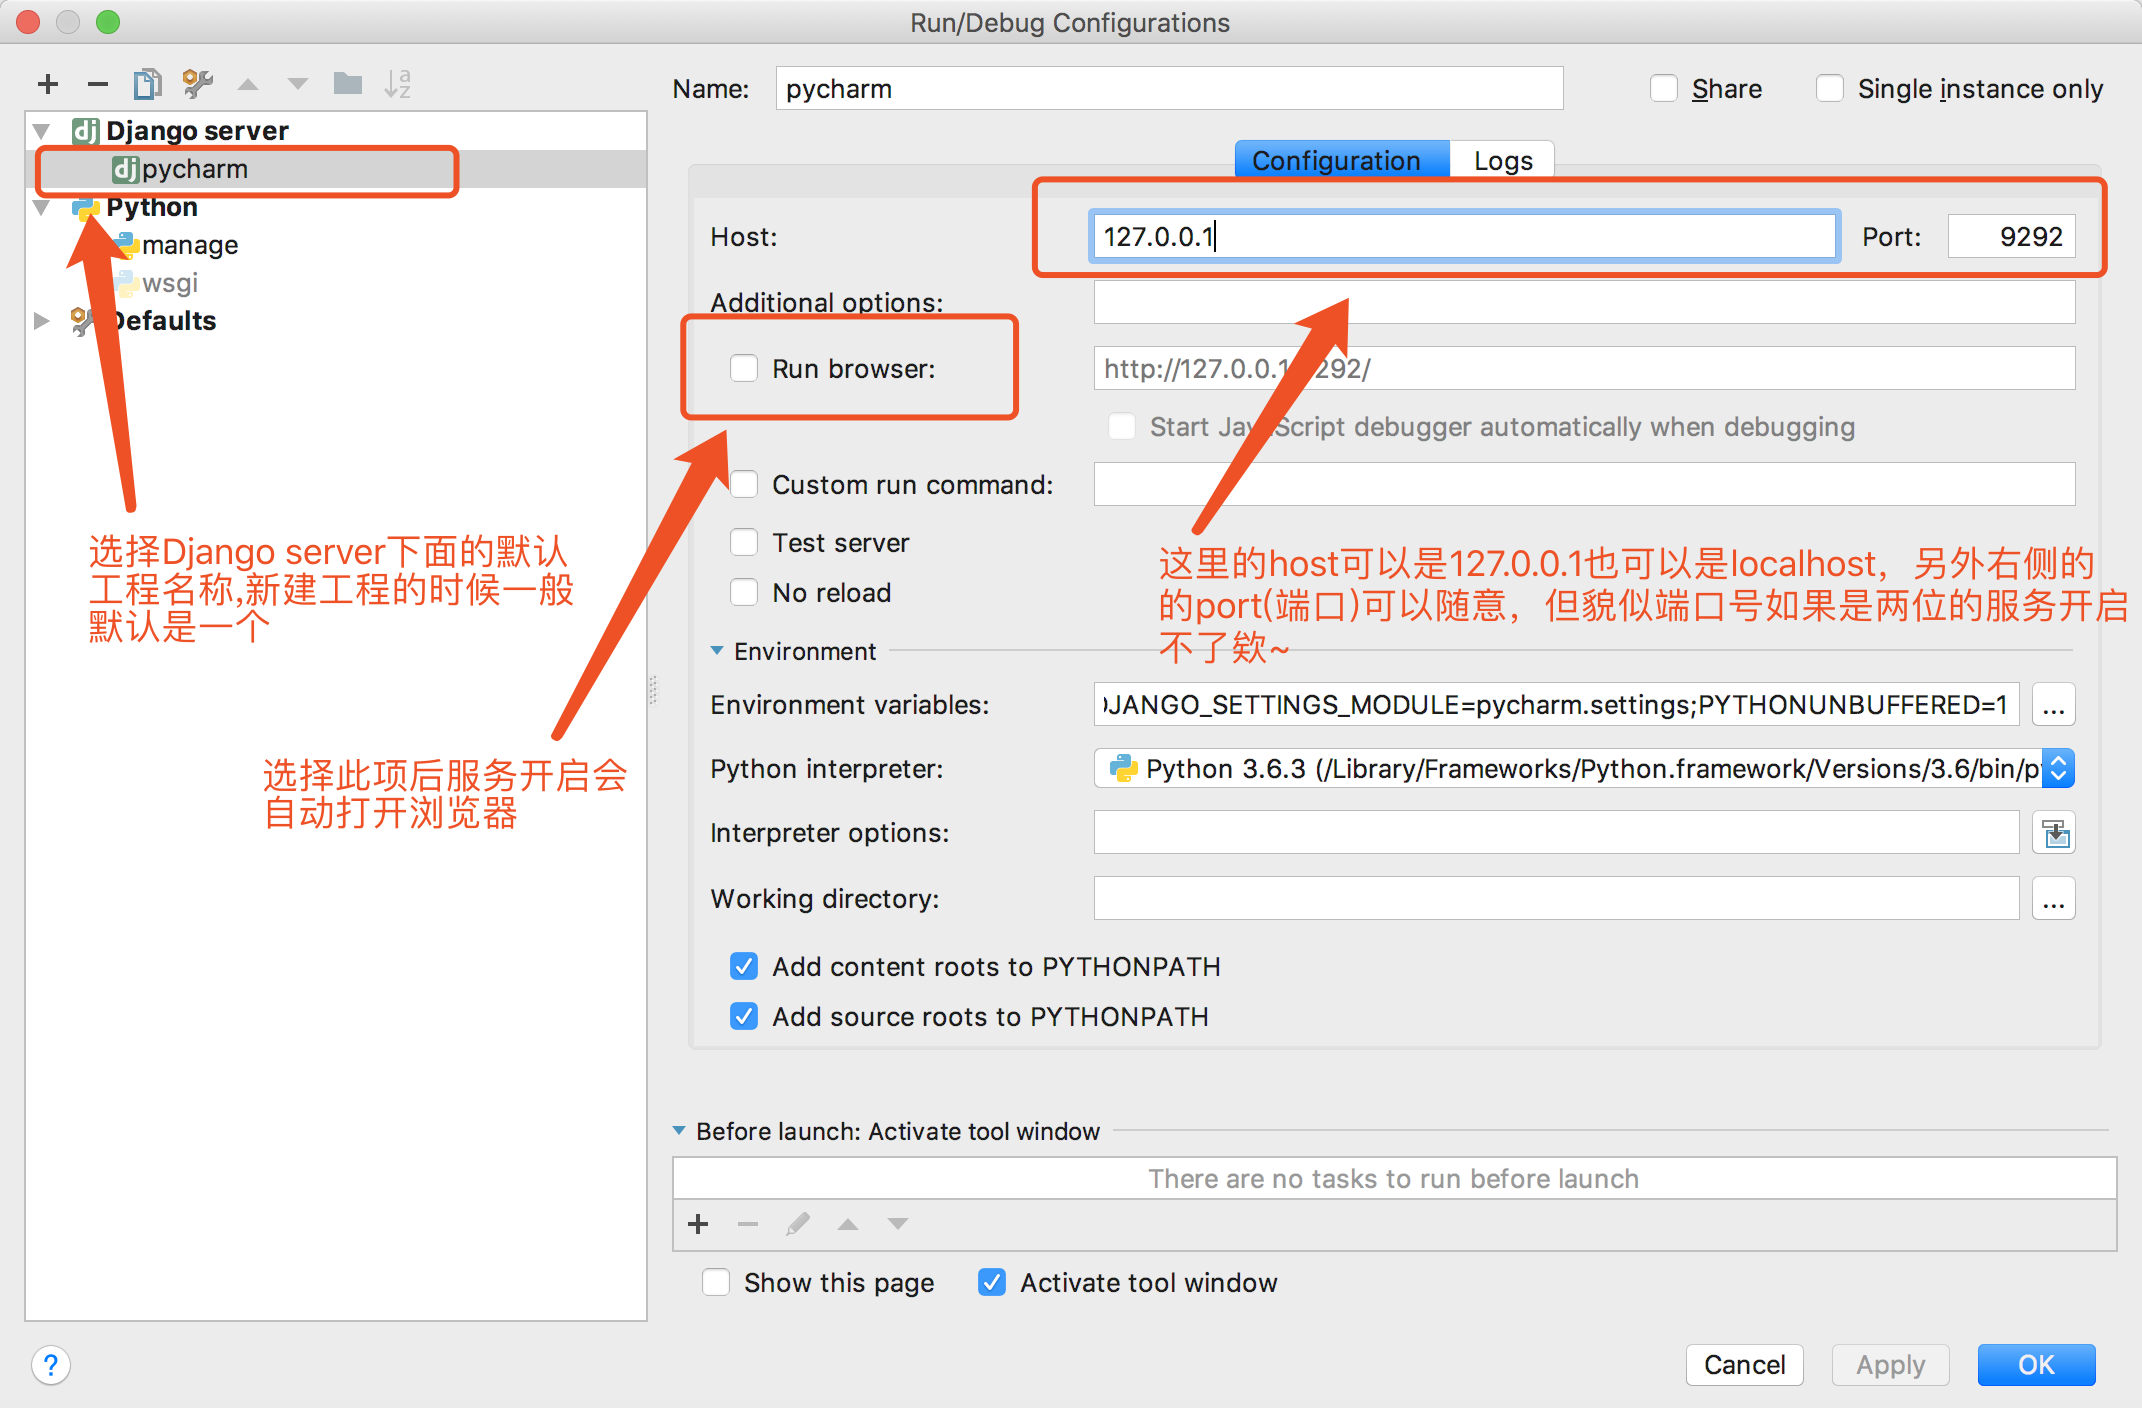The image size is (2142, 1408).
Task: Open help with the question mark button
Action: point(51,1365)
